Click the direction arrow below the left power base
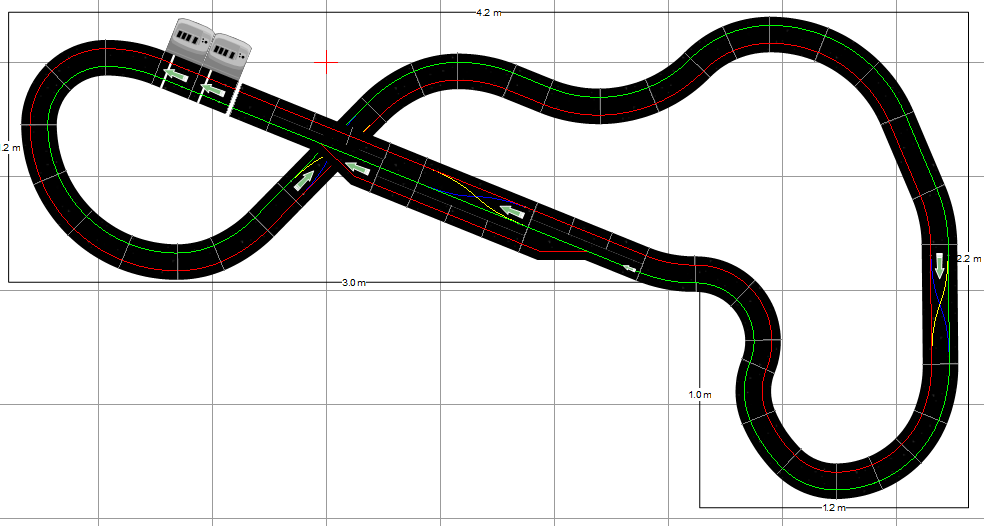The height and width of the screenshot is (526, 984). 176,76
